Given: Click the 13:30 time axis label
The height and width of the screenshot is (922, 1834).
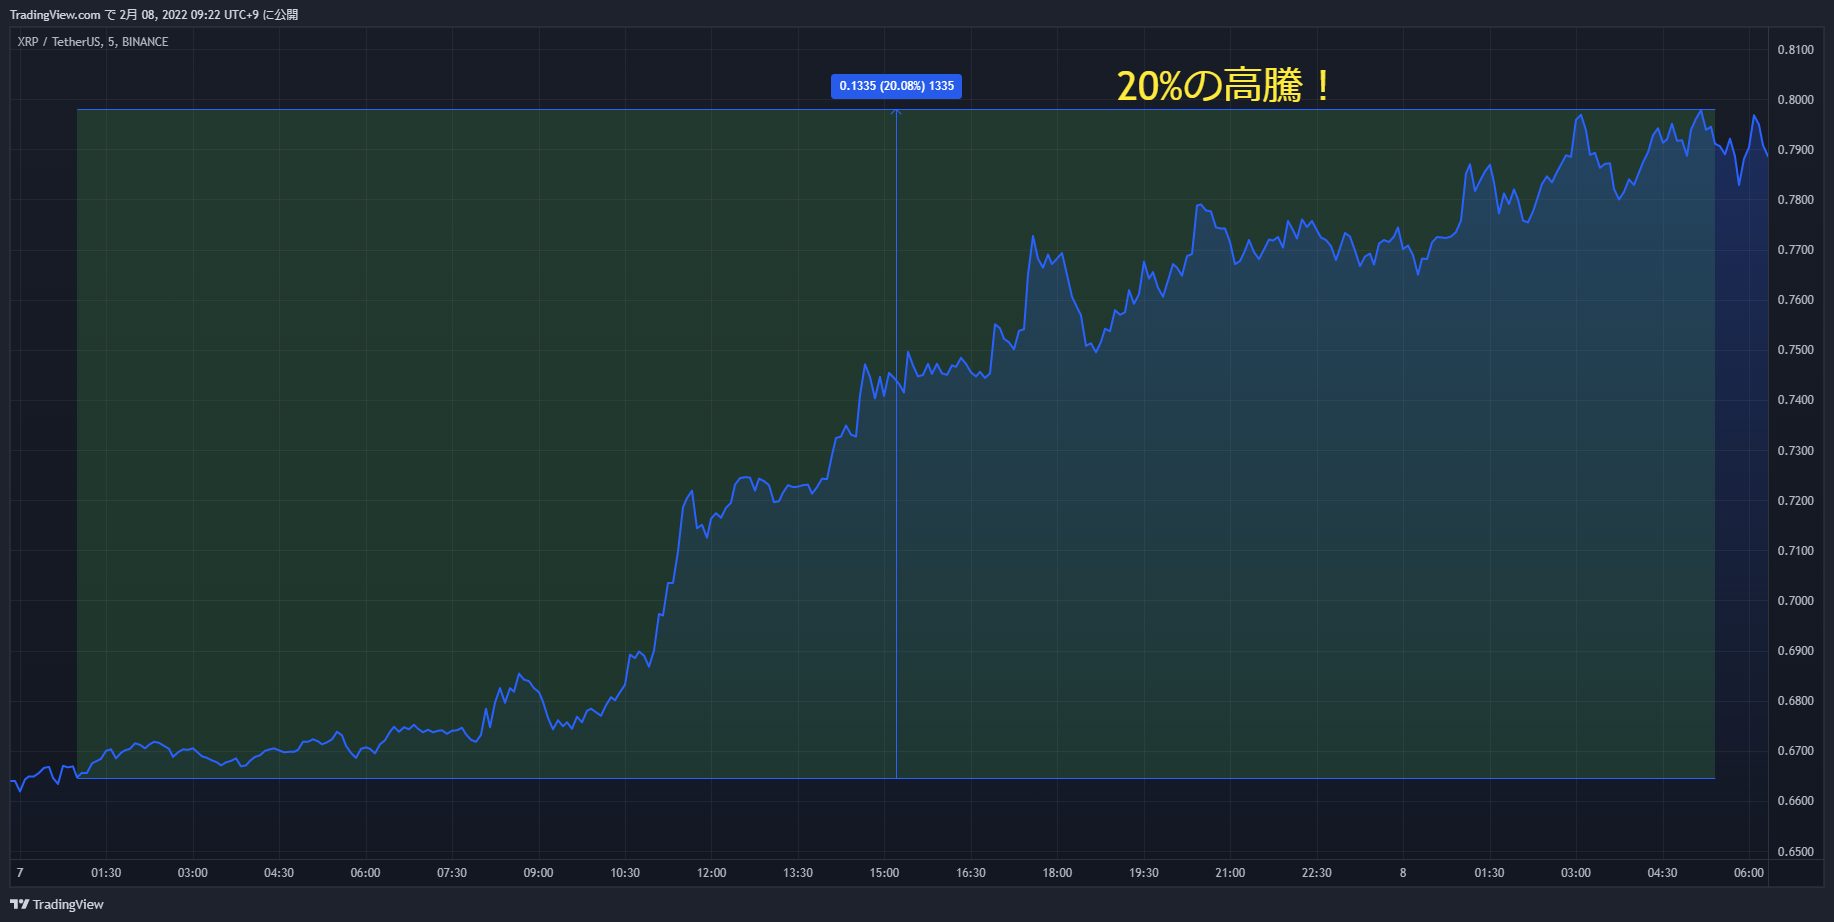Looking at the screenshot, I should (798, 873).
